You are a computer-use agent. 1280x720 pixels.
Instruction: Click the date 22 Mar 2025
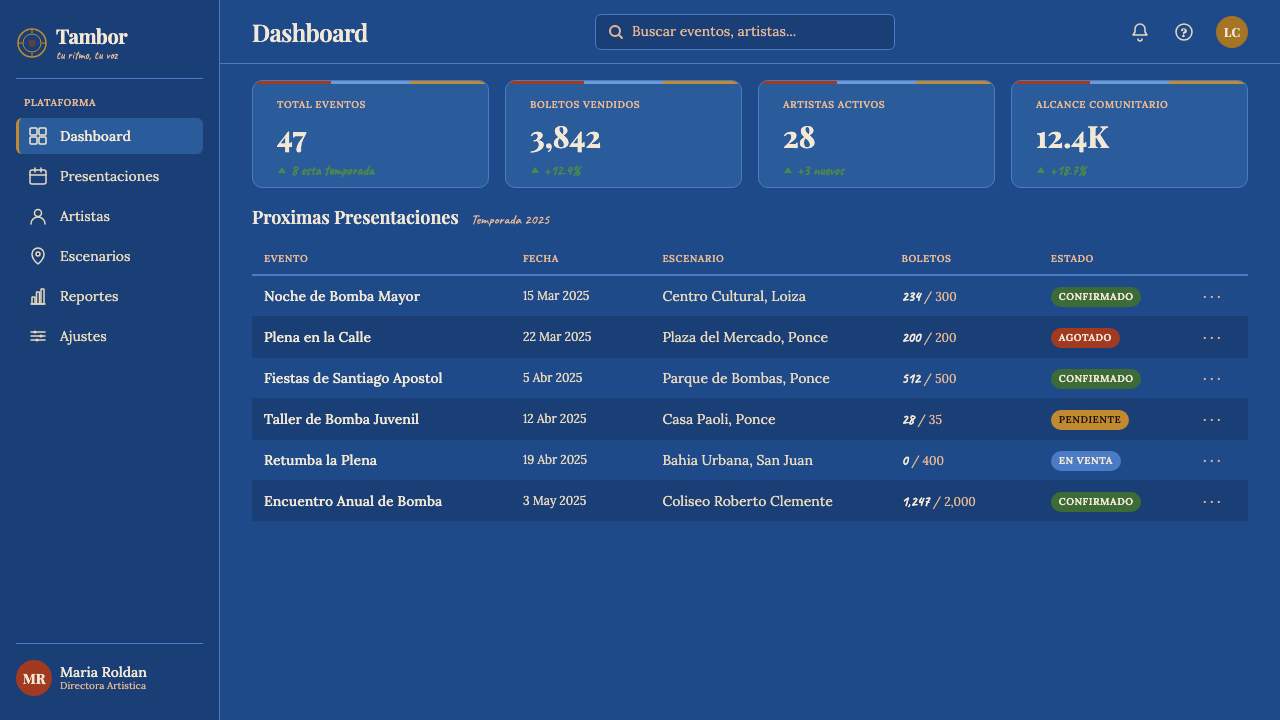tap(557, 337)
